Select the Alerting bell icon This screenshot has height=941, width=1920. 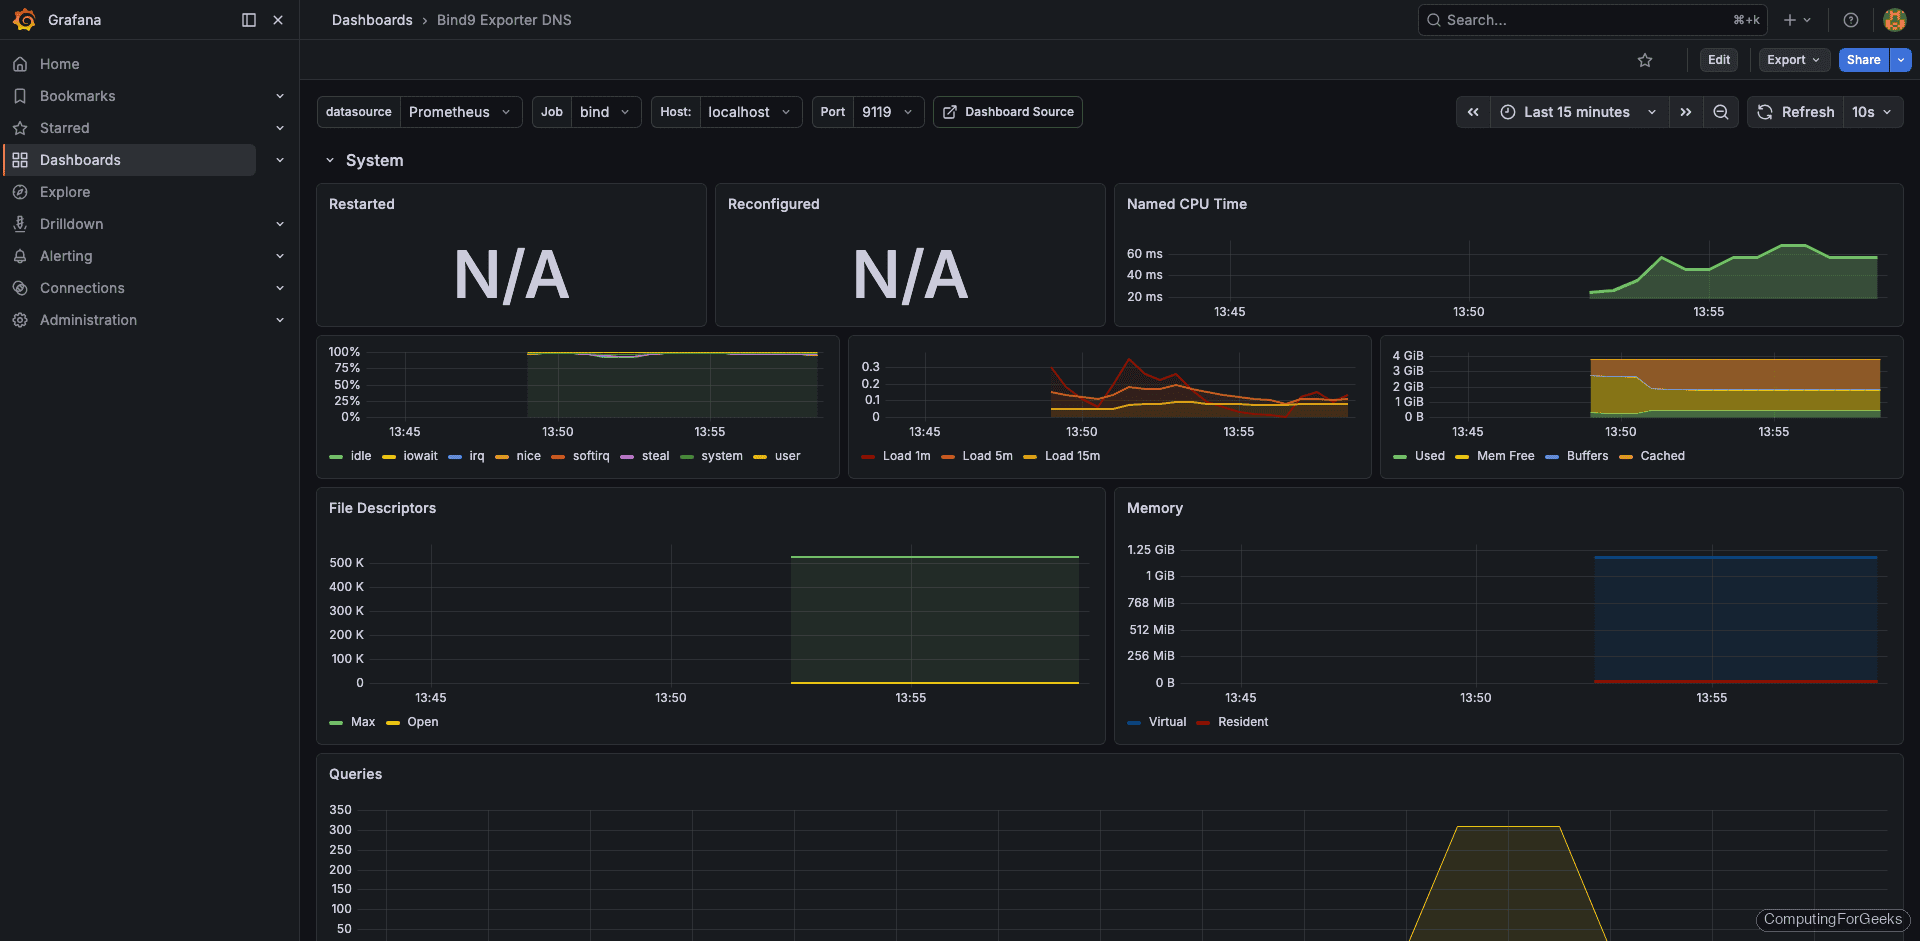click(x=20, y=256)
